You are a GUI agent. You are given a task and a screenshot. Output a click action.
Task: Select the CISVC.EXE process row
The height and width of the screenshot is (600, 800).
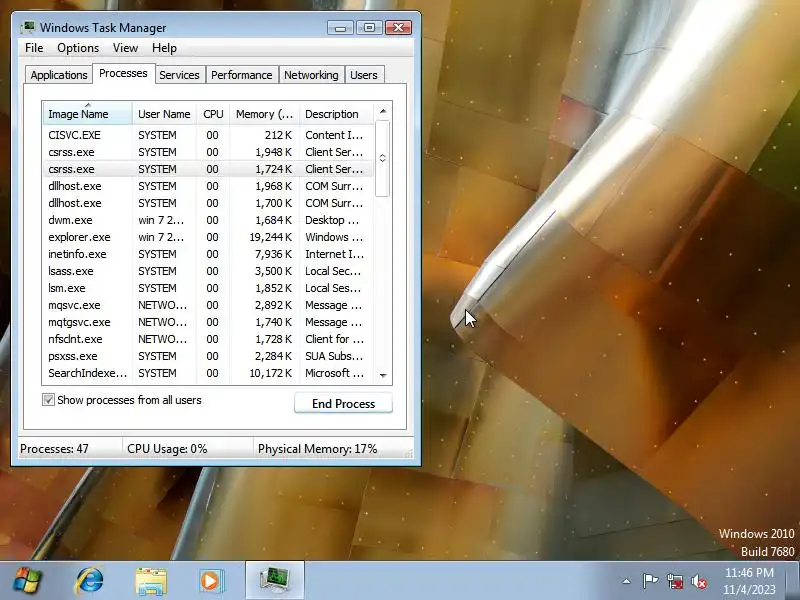(208, 135)
